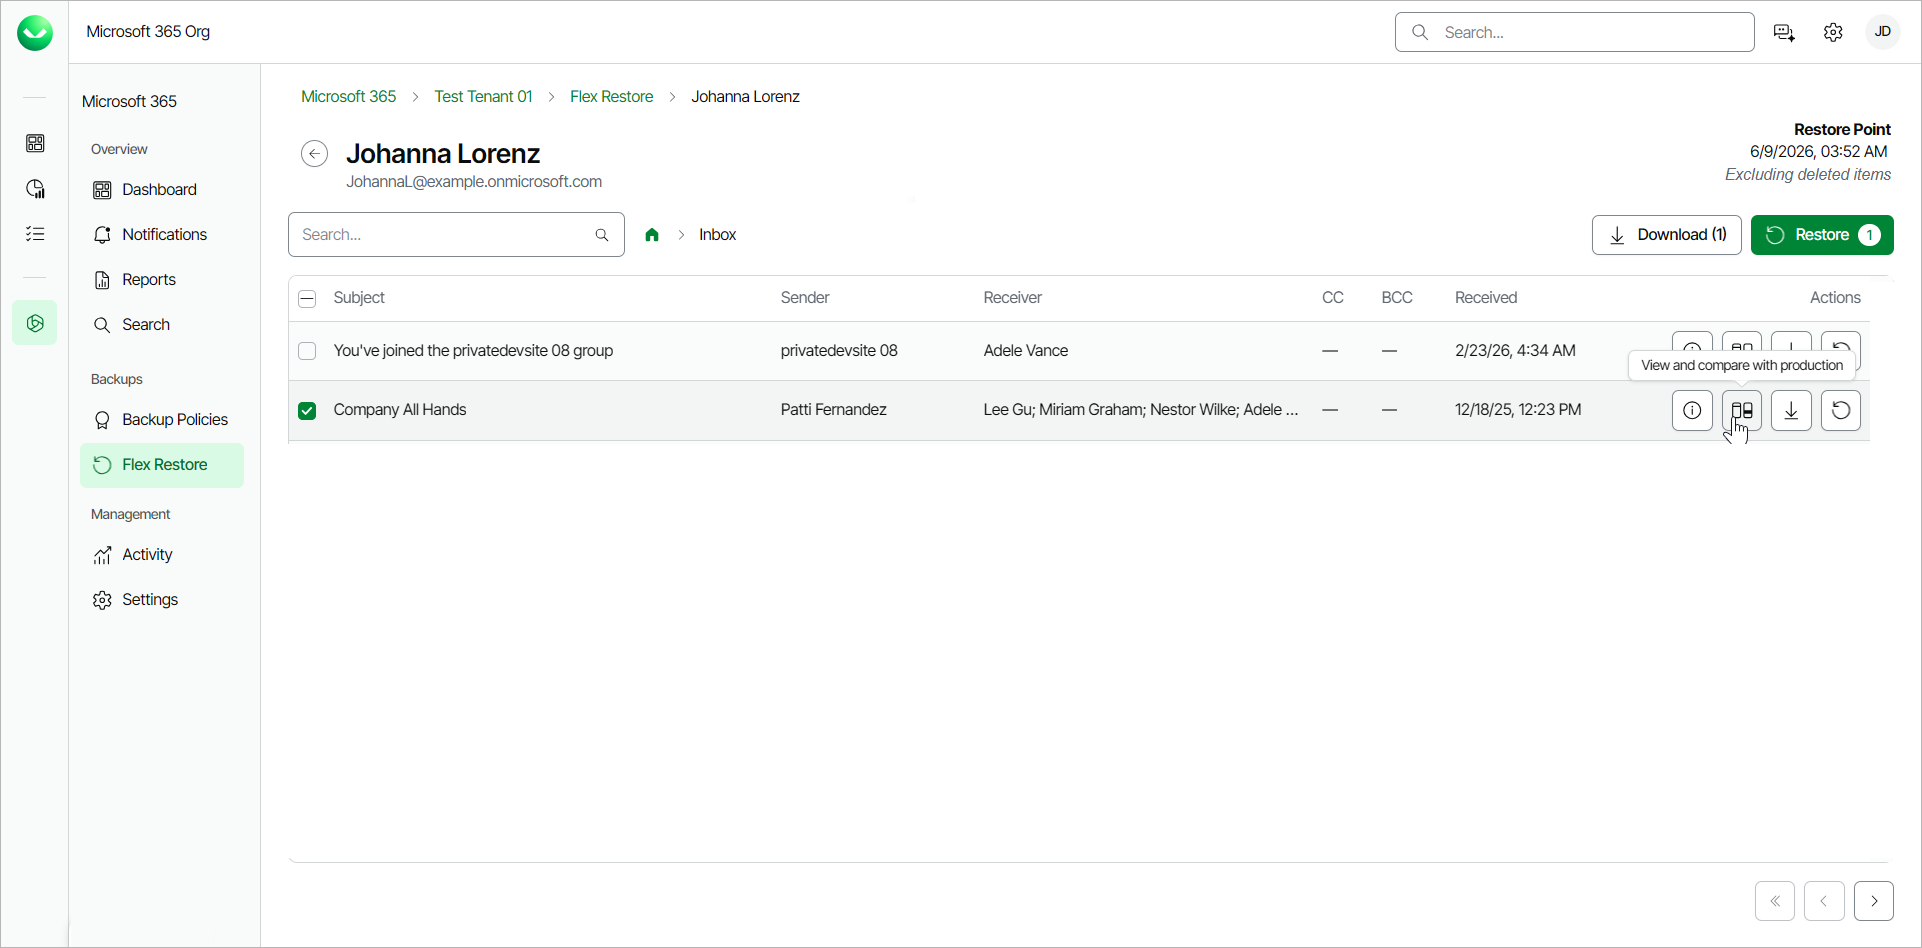Click the Inbox folder breadcrumb

tap(718, 235)
